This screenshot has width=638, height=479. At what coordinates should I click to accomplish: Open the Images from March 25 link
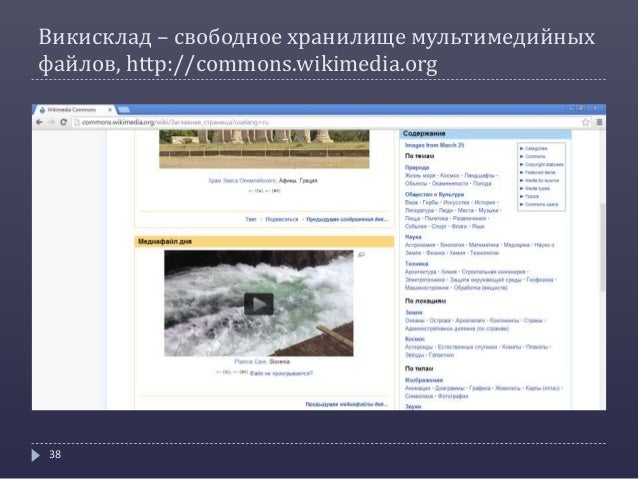[434, 145]
